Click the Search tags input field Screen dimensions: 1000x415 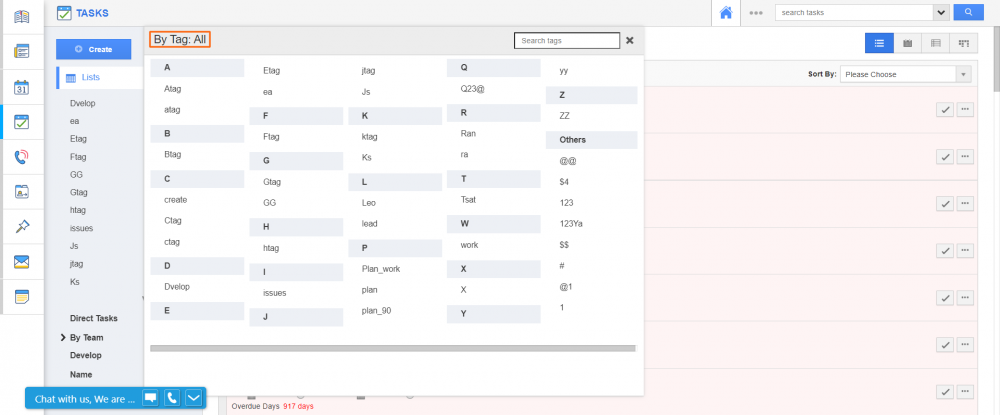[x=566, y=40]
